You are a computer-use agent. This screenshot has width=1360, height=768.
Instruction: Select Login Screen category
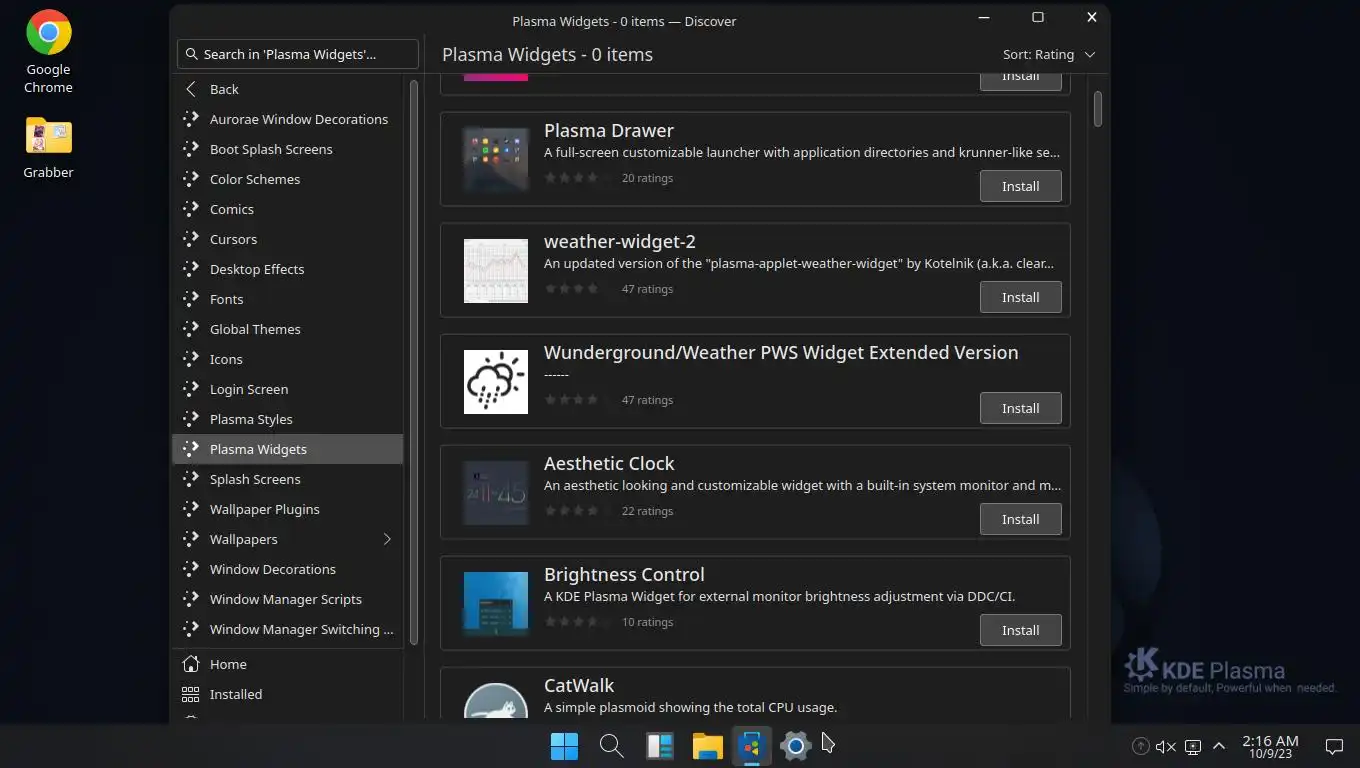pos(288,389)
